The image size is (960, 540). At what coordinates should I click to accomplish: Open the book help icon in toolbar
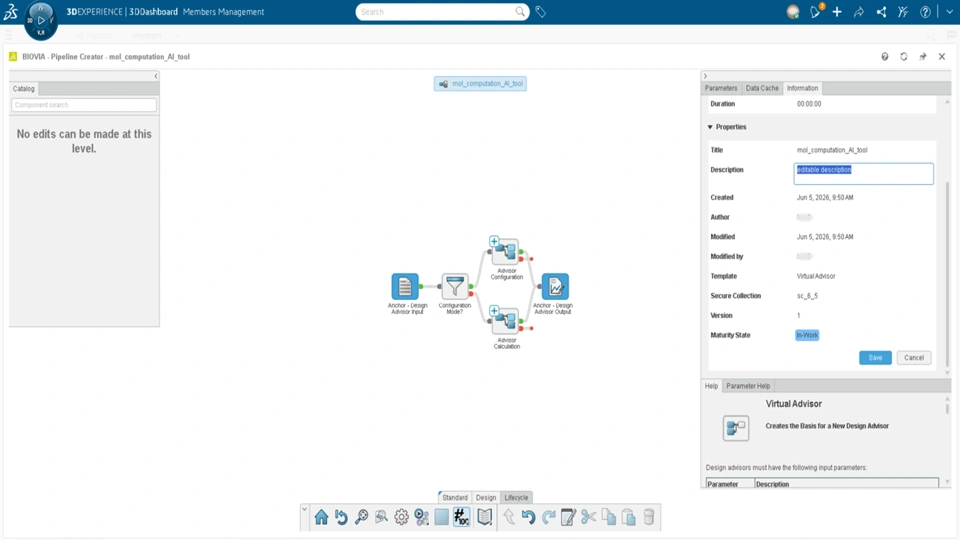pos(484,517)
